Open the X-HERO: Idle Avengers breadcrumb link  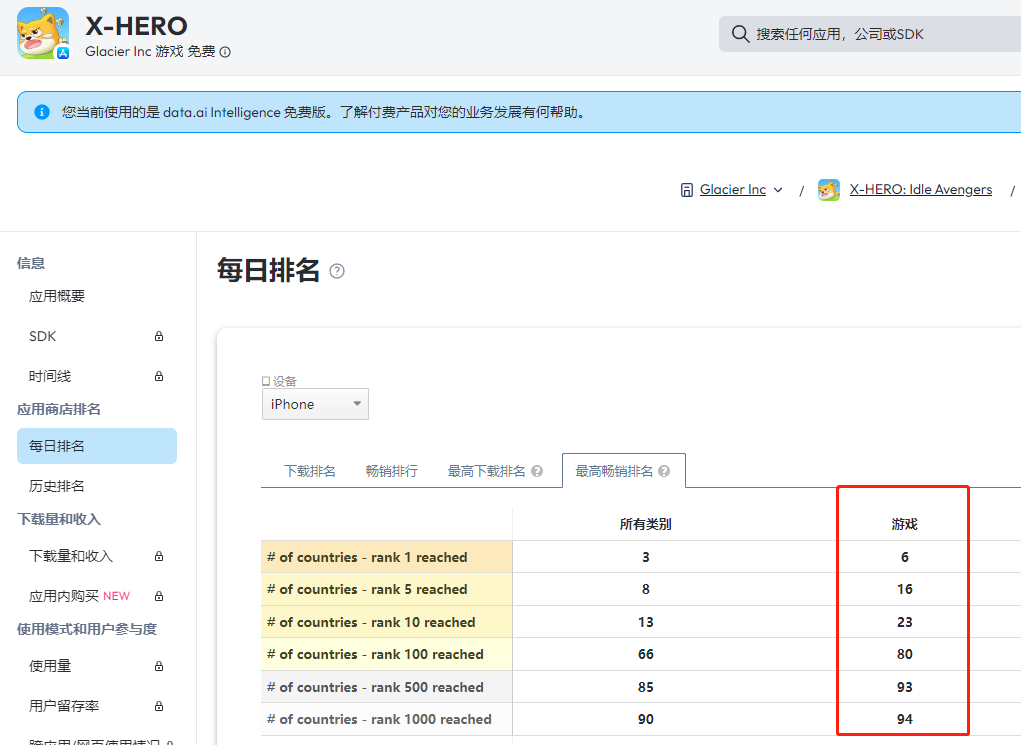click(920, 190)
